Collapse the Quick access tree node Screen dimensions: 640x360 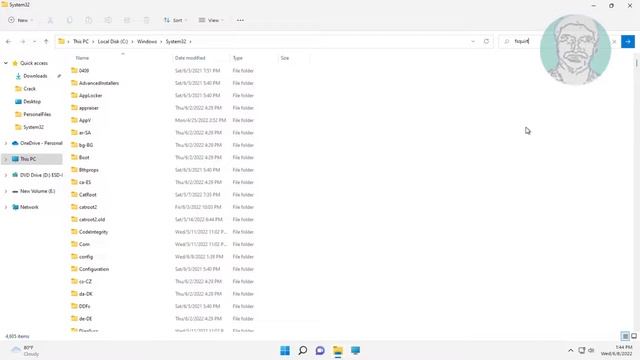6,63
